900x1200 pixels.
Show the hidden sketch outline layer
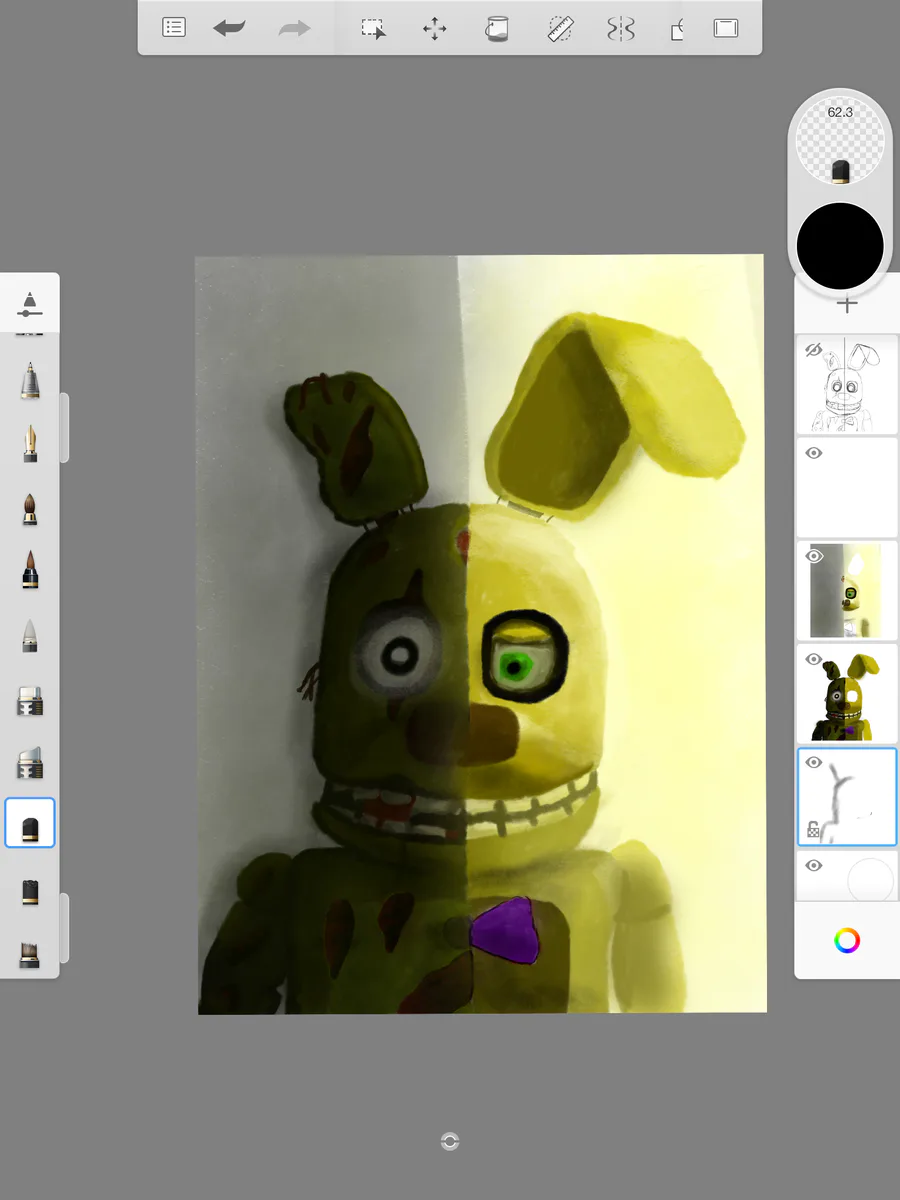(x=813, y=350)
